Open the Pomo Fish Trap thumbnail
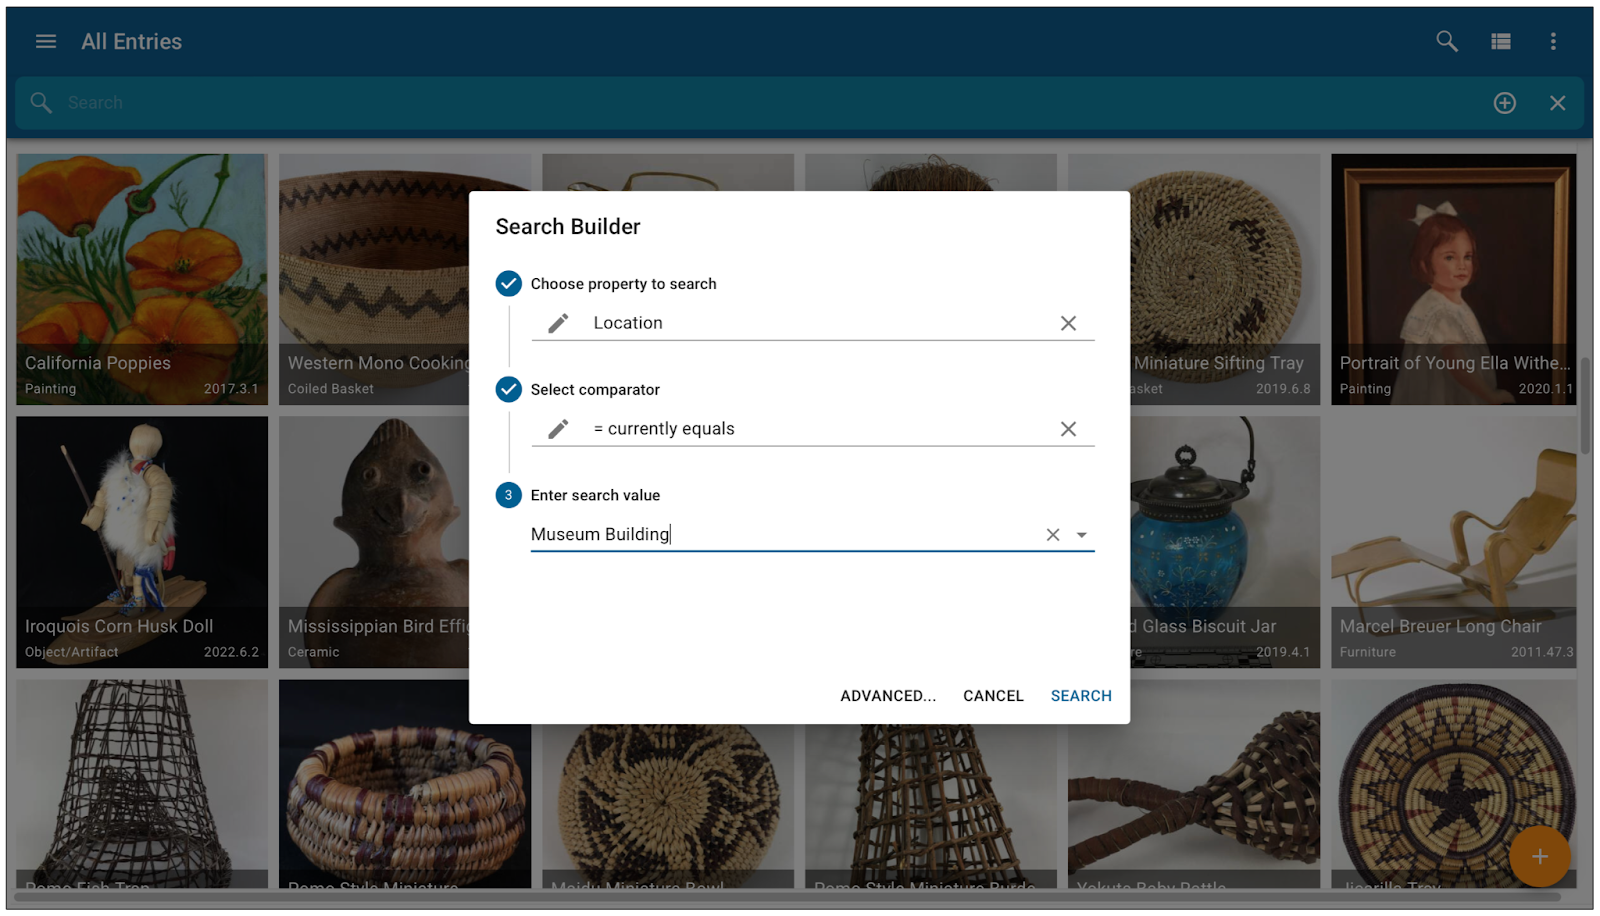 (x=142, y=784)
